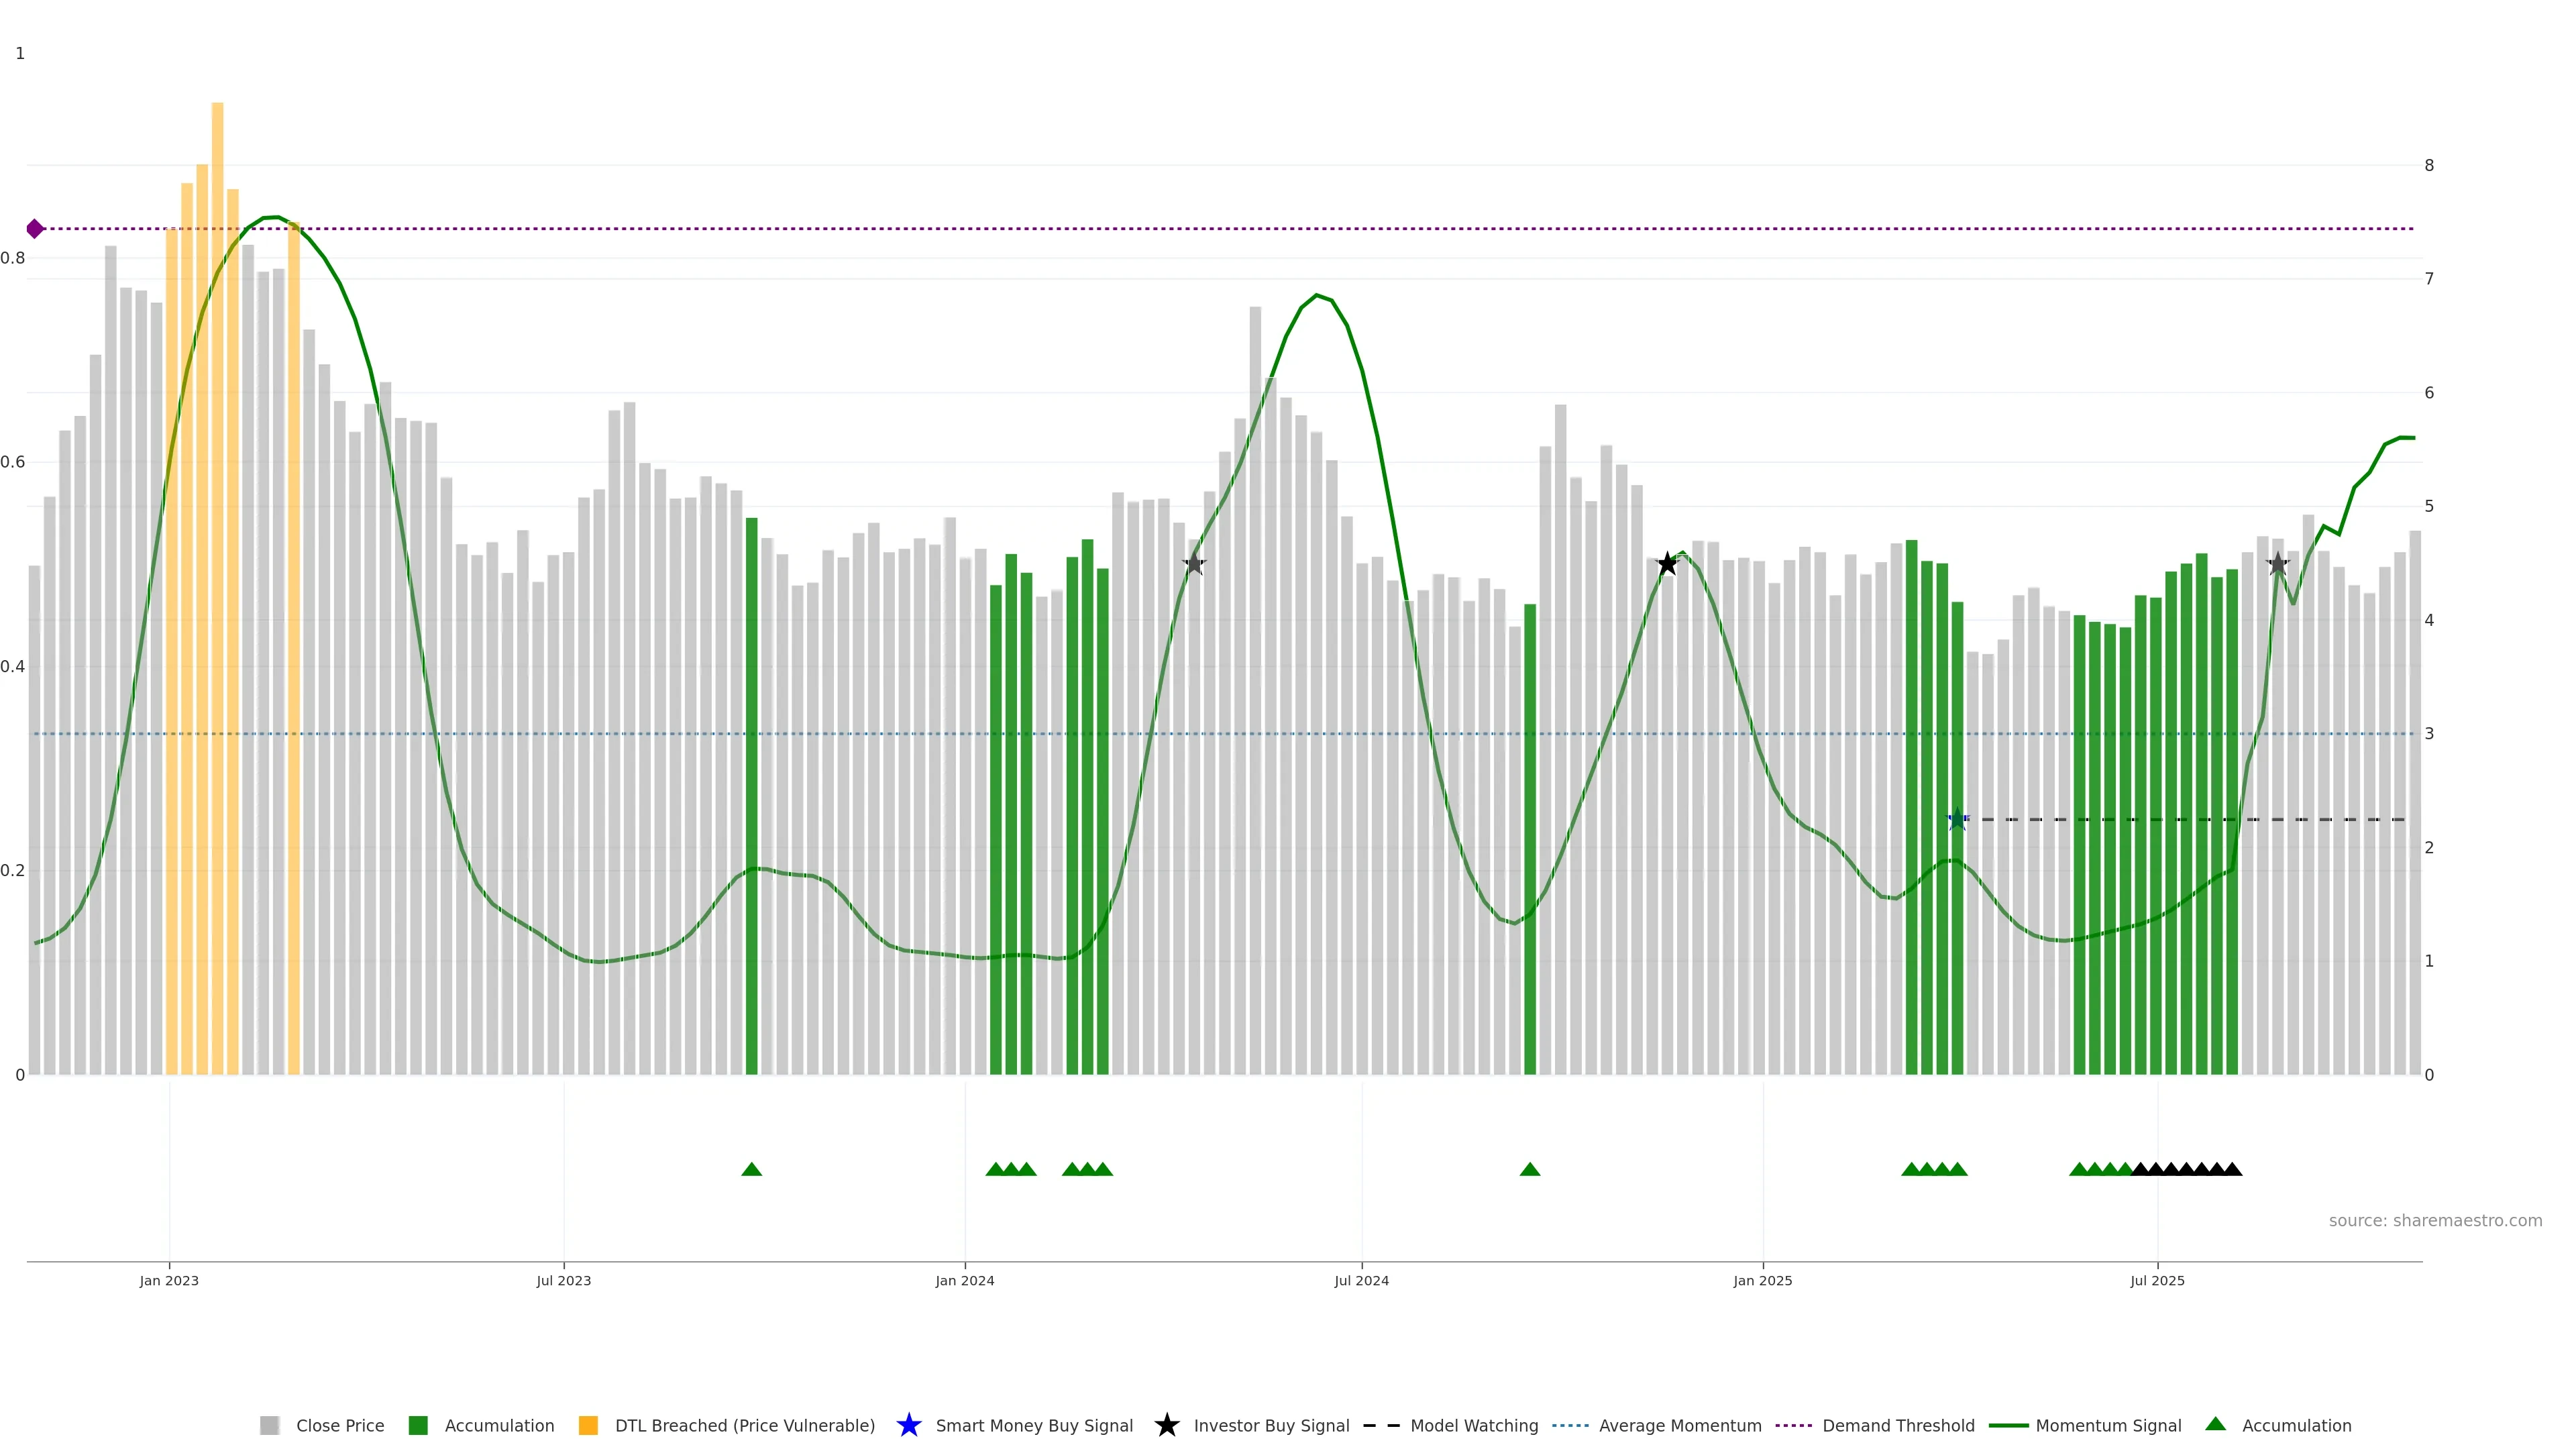The image size is (2576, 1449).
Task: Toggle Demand Threshold legend entry
Action: pyautogui.click(x=1897, y=1425)
